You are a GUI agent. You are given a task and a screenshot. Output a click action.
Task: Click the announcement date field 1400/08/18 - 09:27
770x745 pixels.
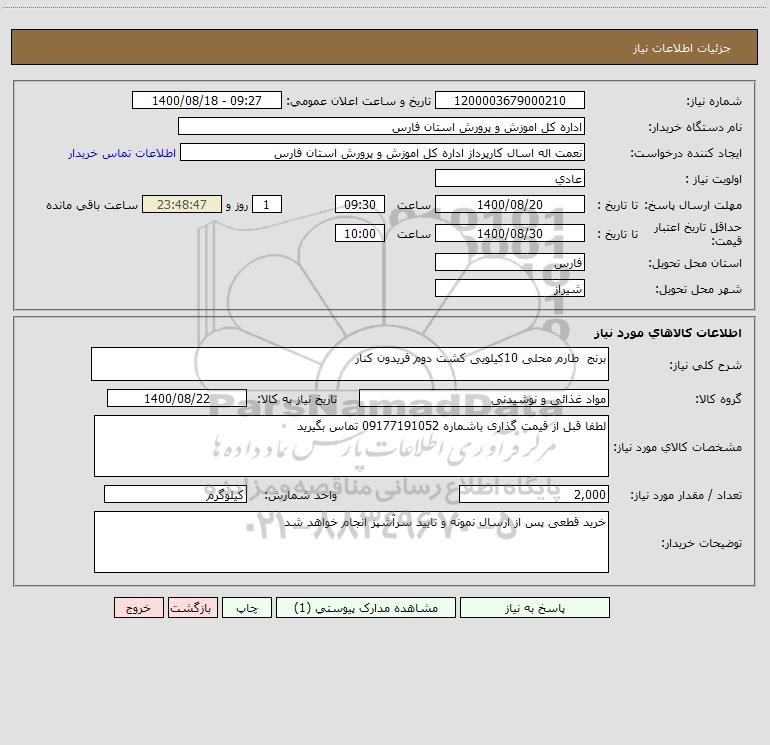pos(207,100)
